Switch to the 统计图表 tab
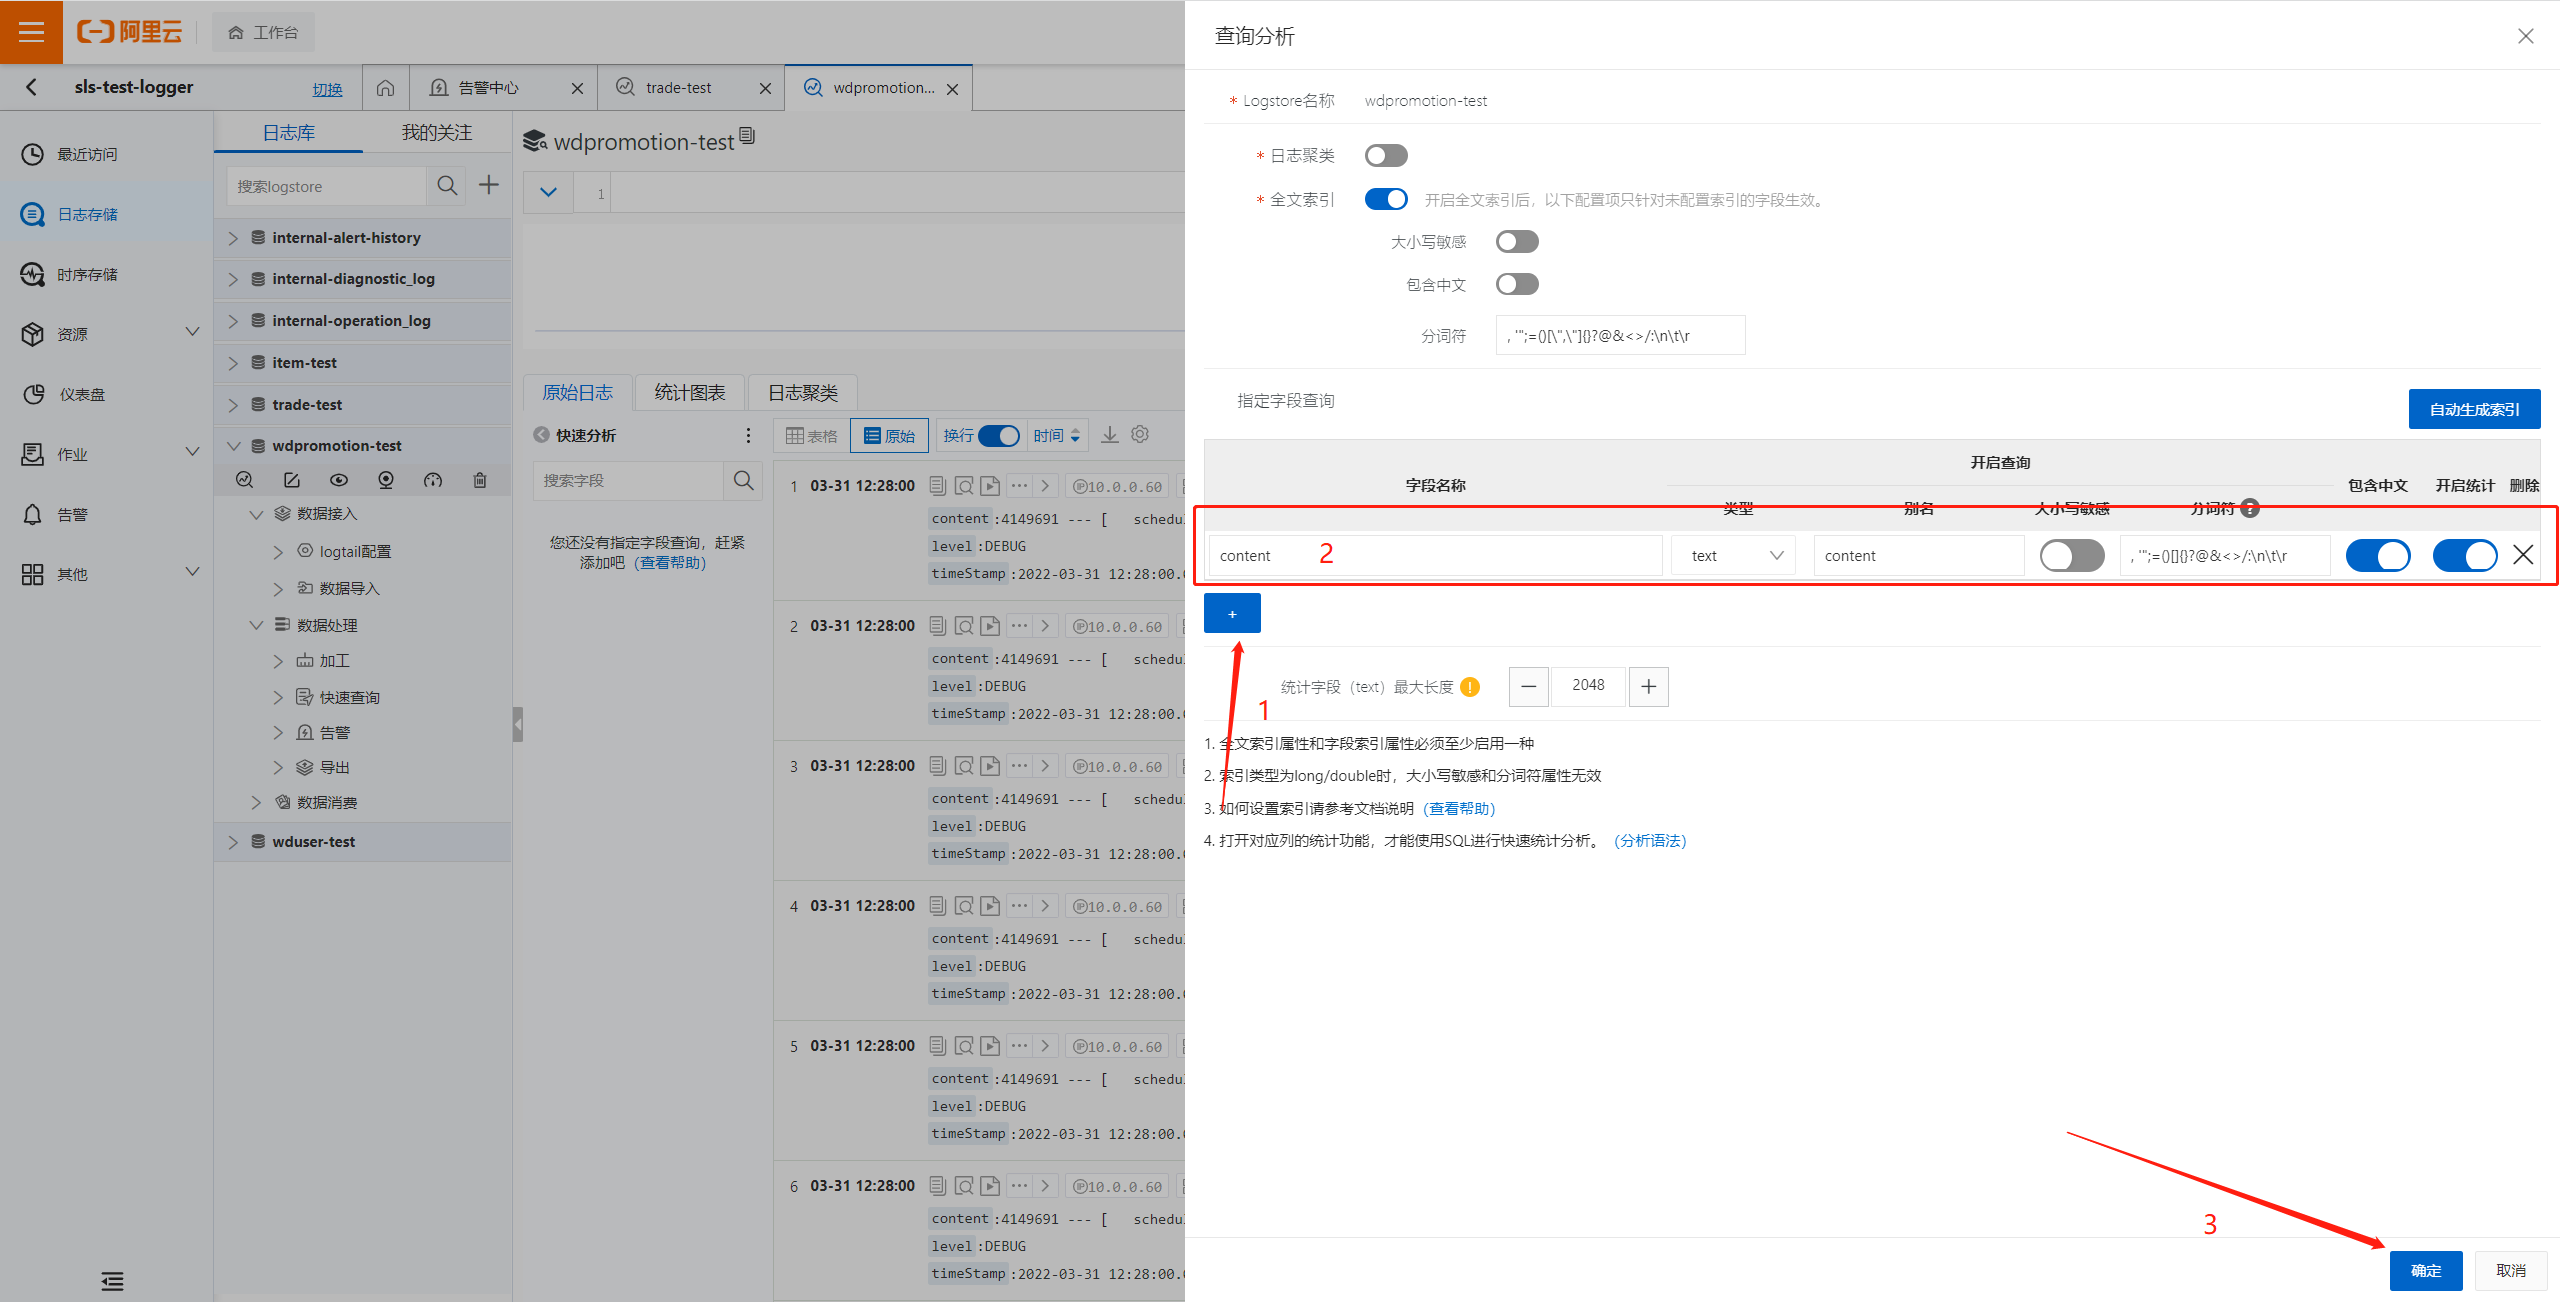 [x=690, y=393]
